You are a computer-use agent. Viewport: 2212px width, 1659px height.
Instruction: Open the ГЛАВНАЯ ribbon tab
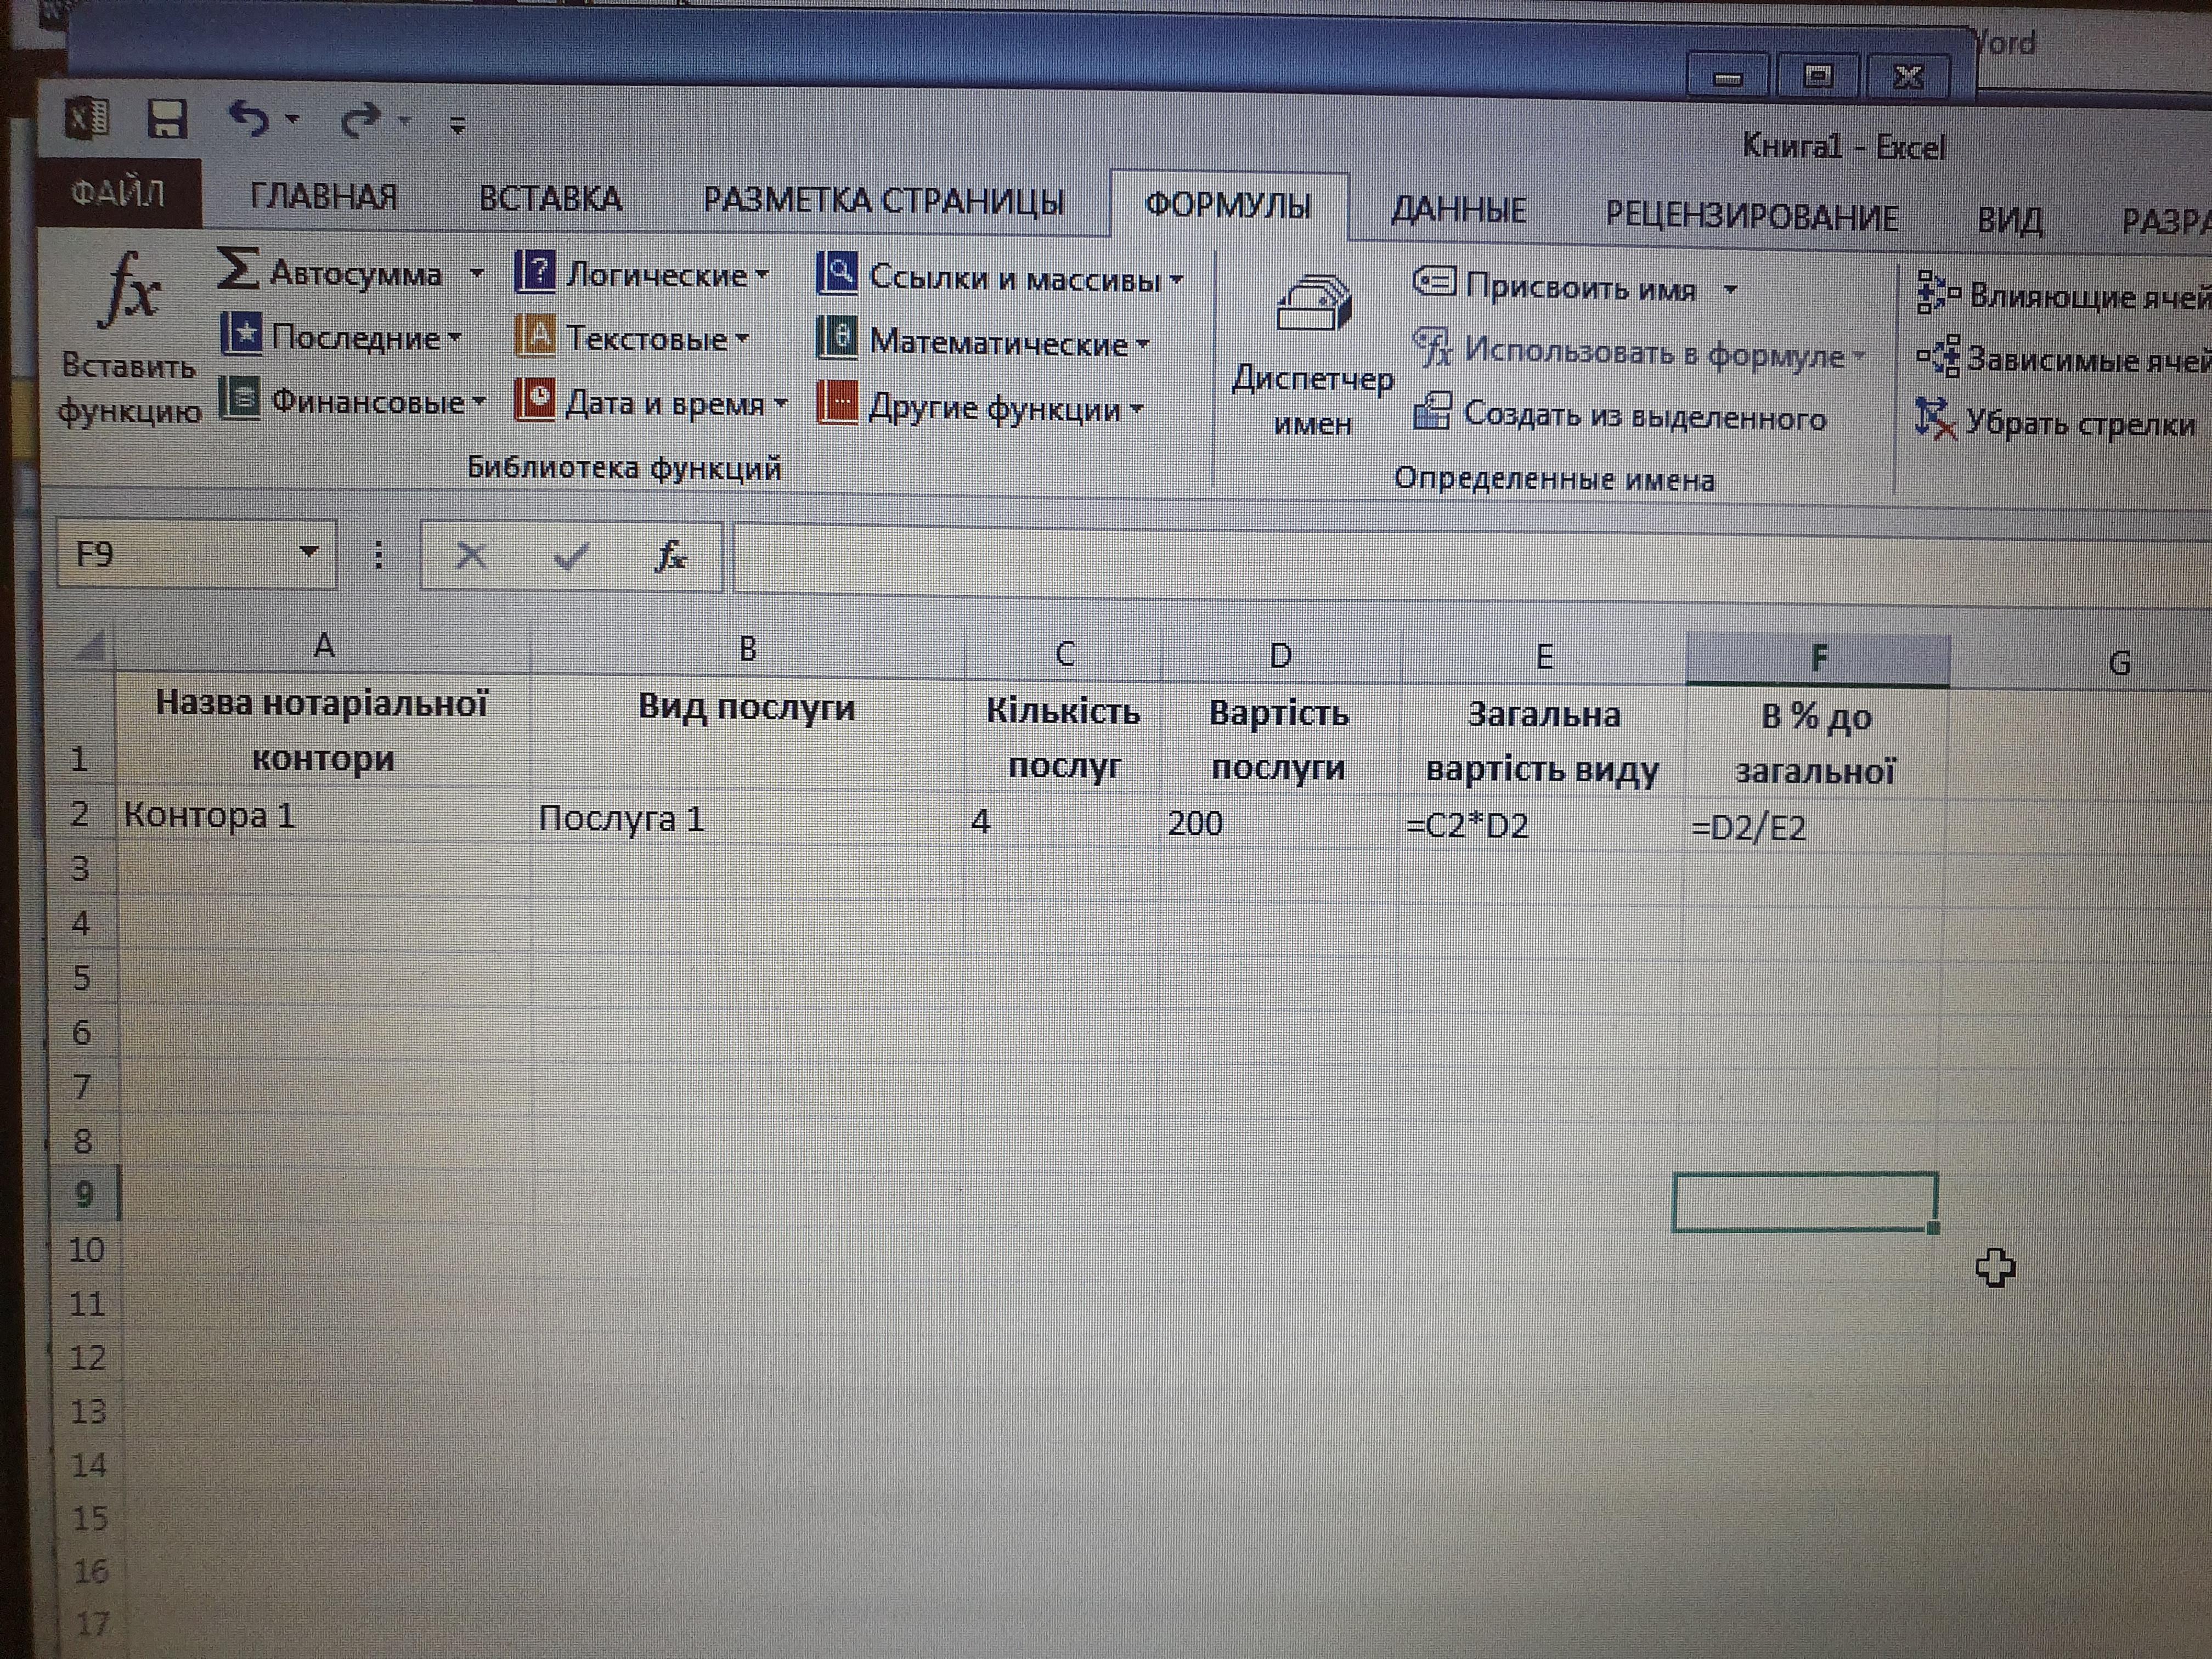323,196
